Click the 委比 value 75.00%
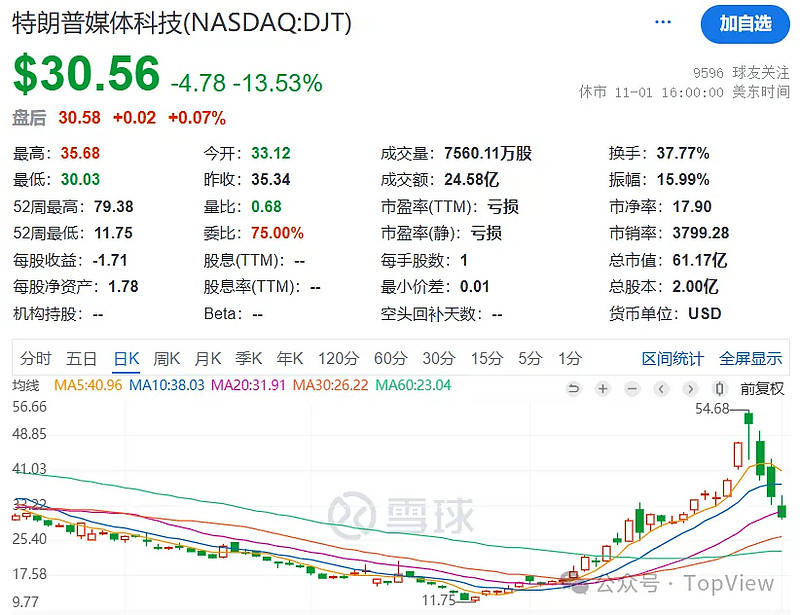Screen dimensions: 800x615 278,233
